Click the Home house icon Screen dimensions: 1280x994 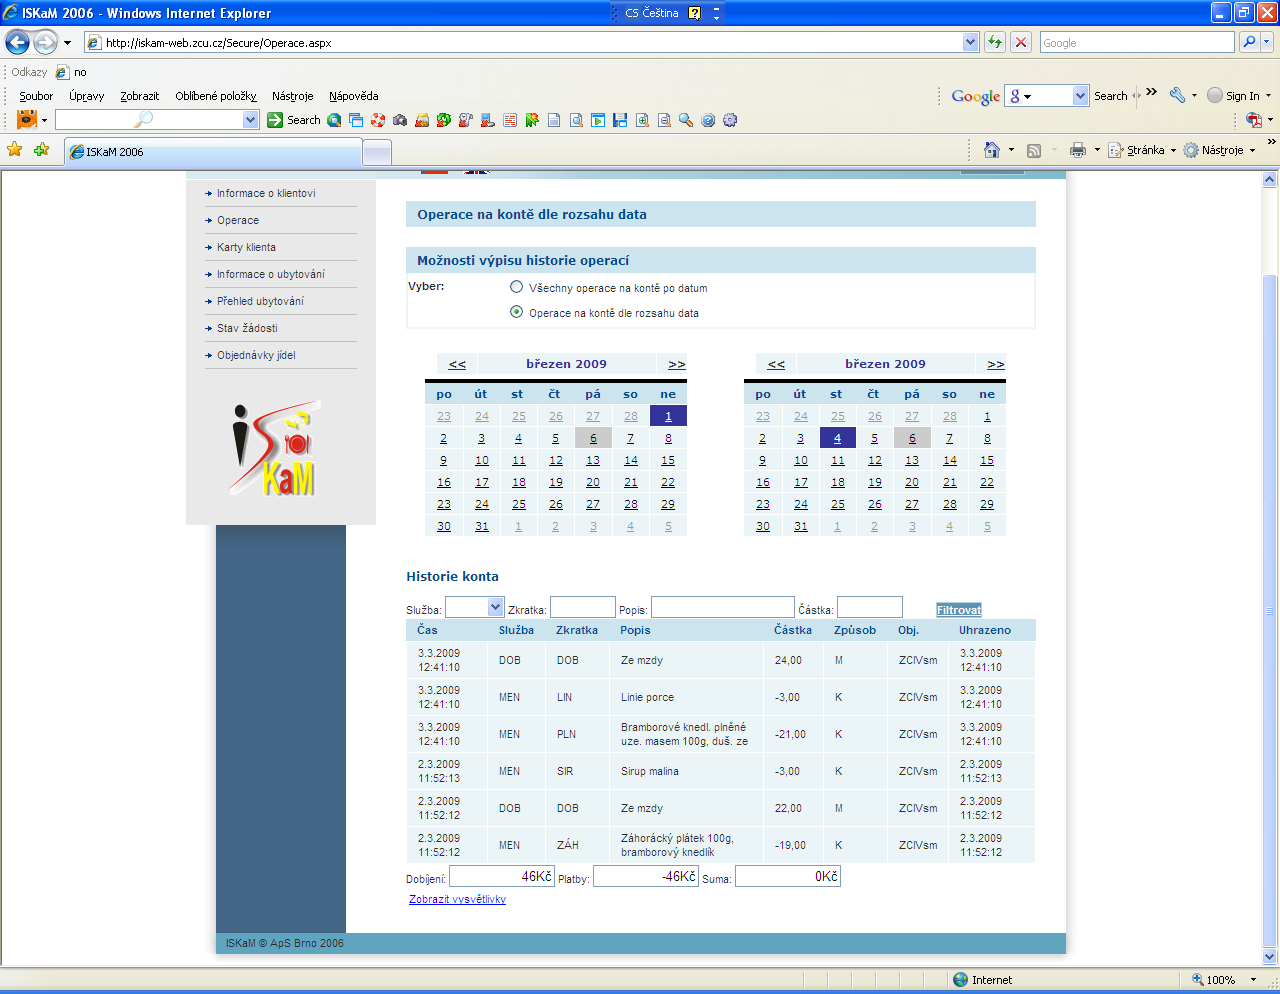click(x=991, y=150)
